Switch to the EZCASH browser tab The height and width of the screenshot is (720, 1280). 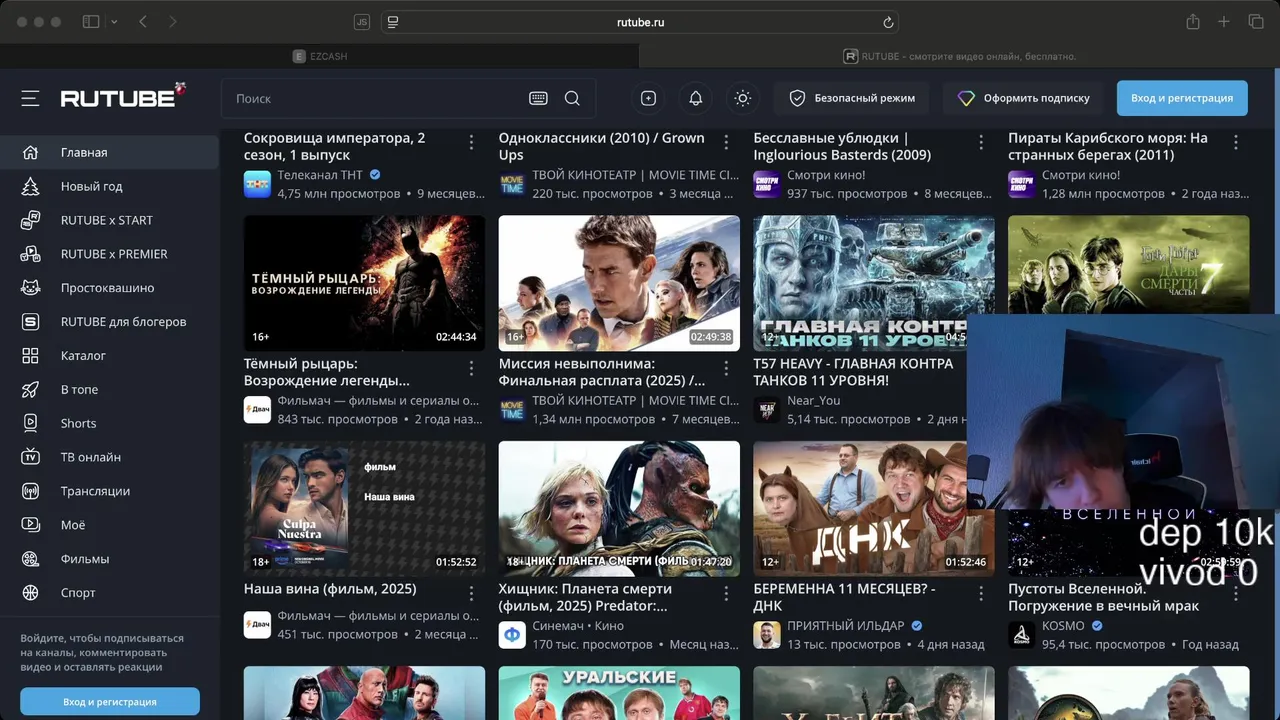click(320, 56)
